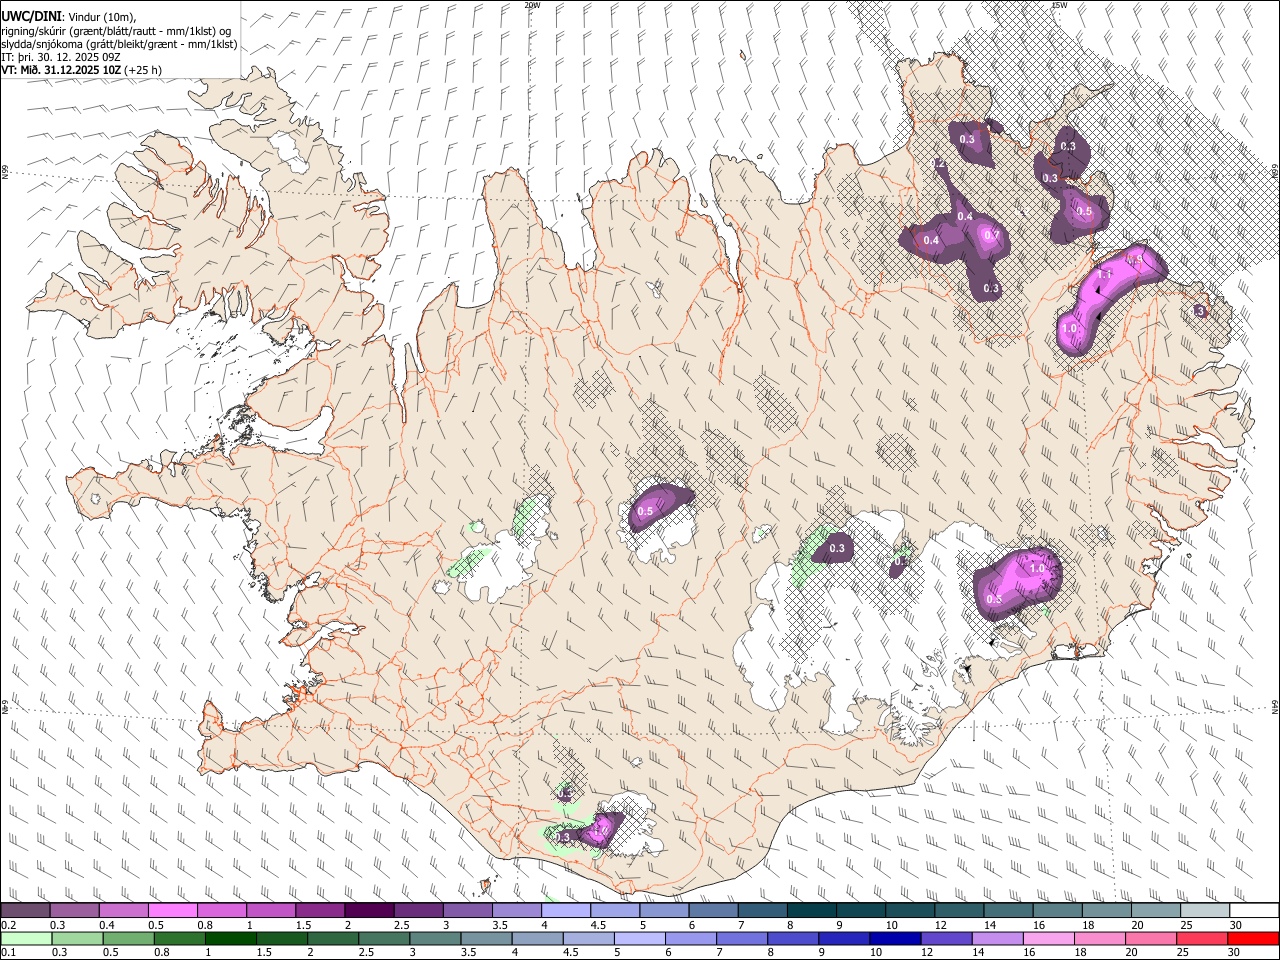Image resolution: width=1280 pixels, height=960 pixels.
Task: Click the grey-teal bottom-row swatch between 3 and 3.5
Action: [x=435, y=938]
